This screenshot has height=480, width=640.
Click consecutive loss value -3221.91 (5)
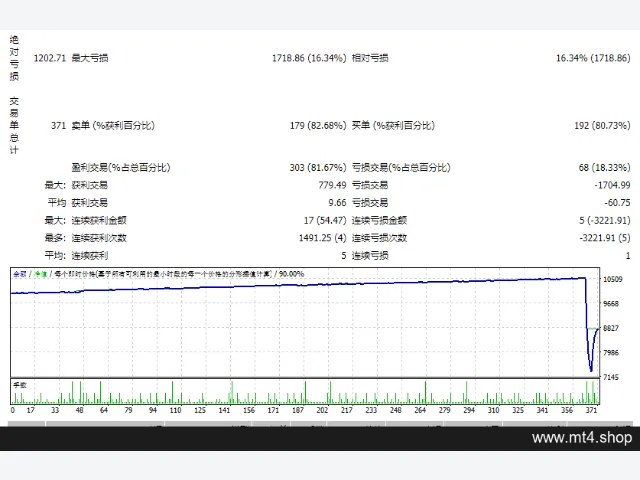[605, 238]
